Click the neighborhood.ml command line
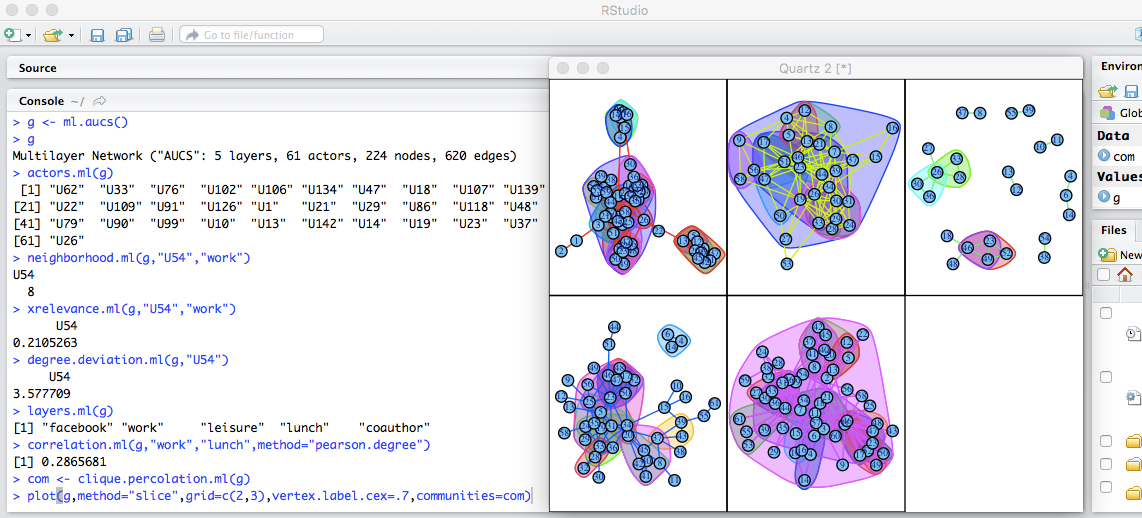Screen dimensions: 1142x518 tap(132, 258)
